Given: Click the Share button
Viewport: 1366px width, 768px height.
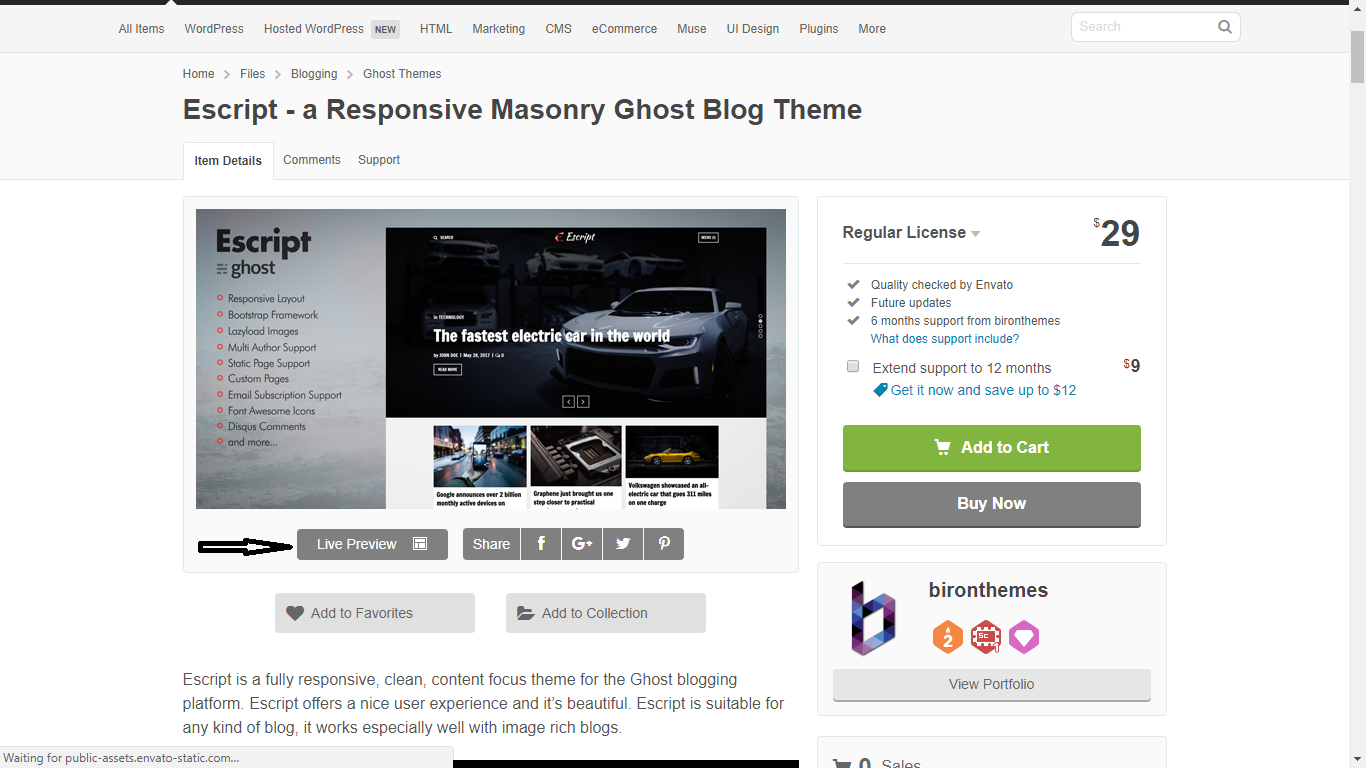Looking at the screenshot, I should (491, 544).
